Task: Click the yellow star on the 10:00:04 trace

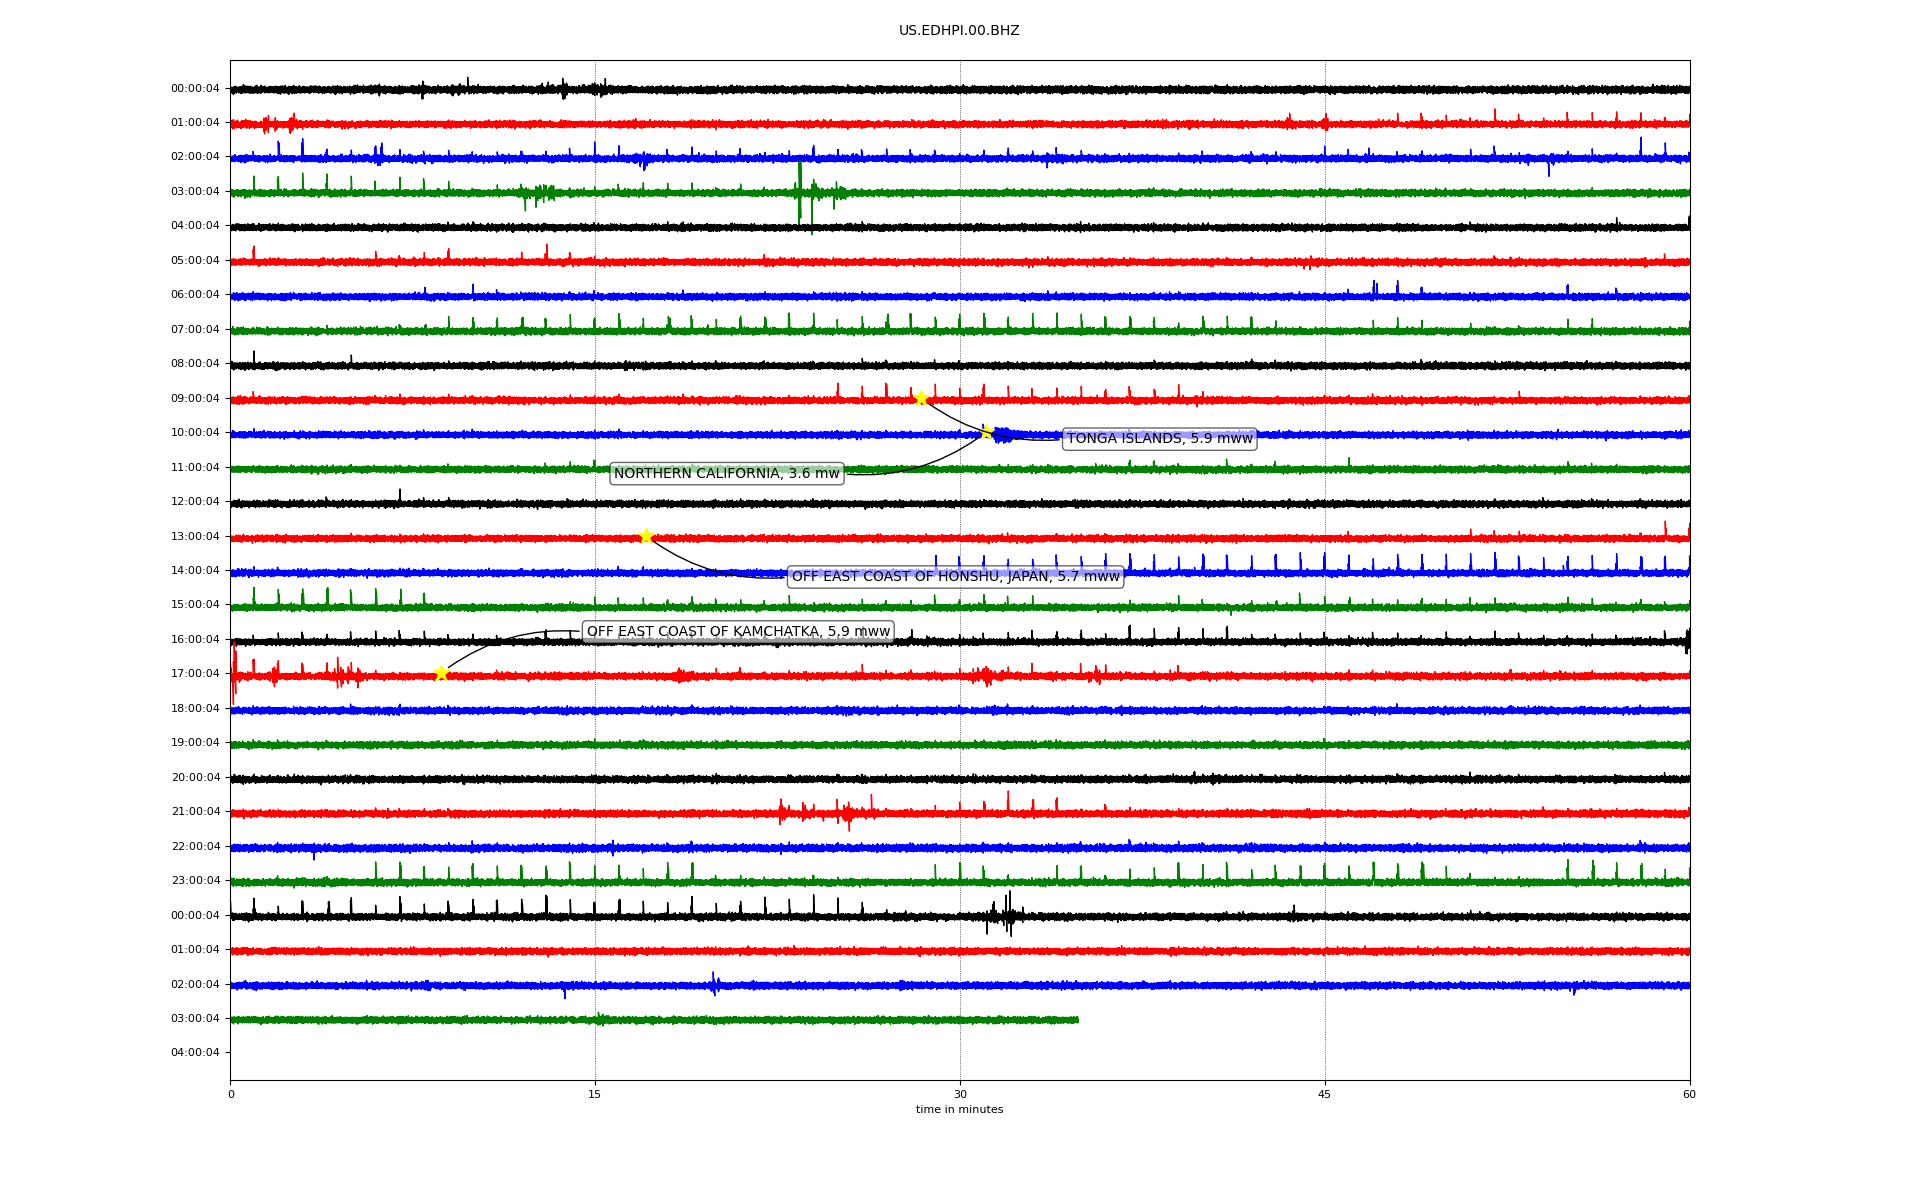Action: [x=986, y=432]
